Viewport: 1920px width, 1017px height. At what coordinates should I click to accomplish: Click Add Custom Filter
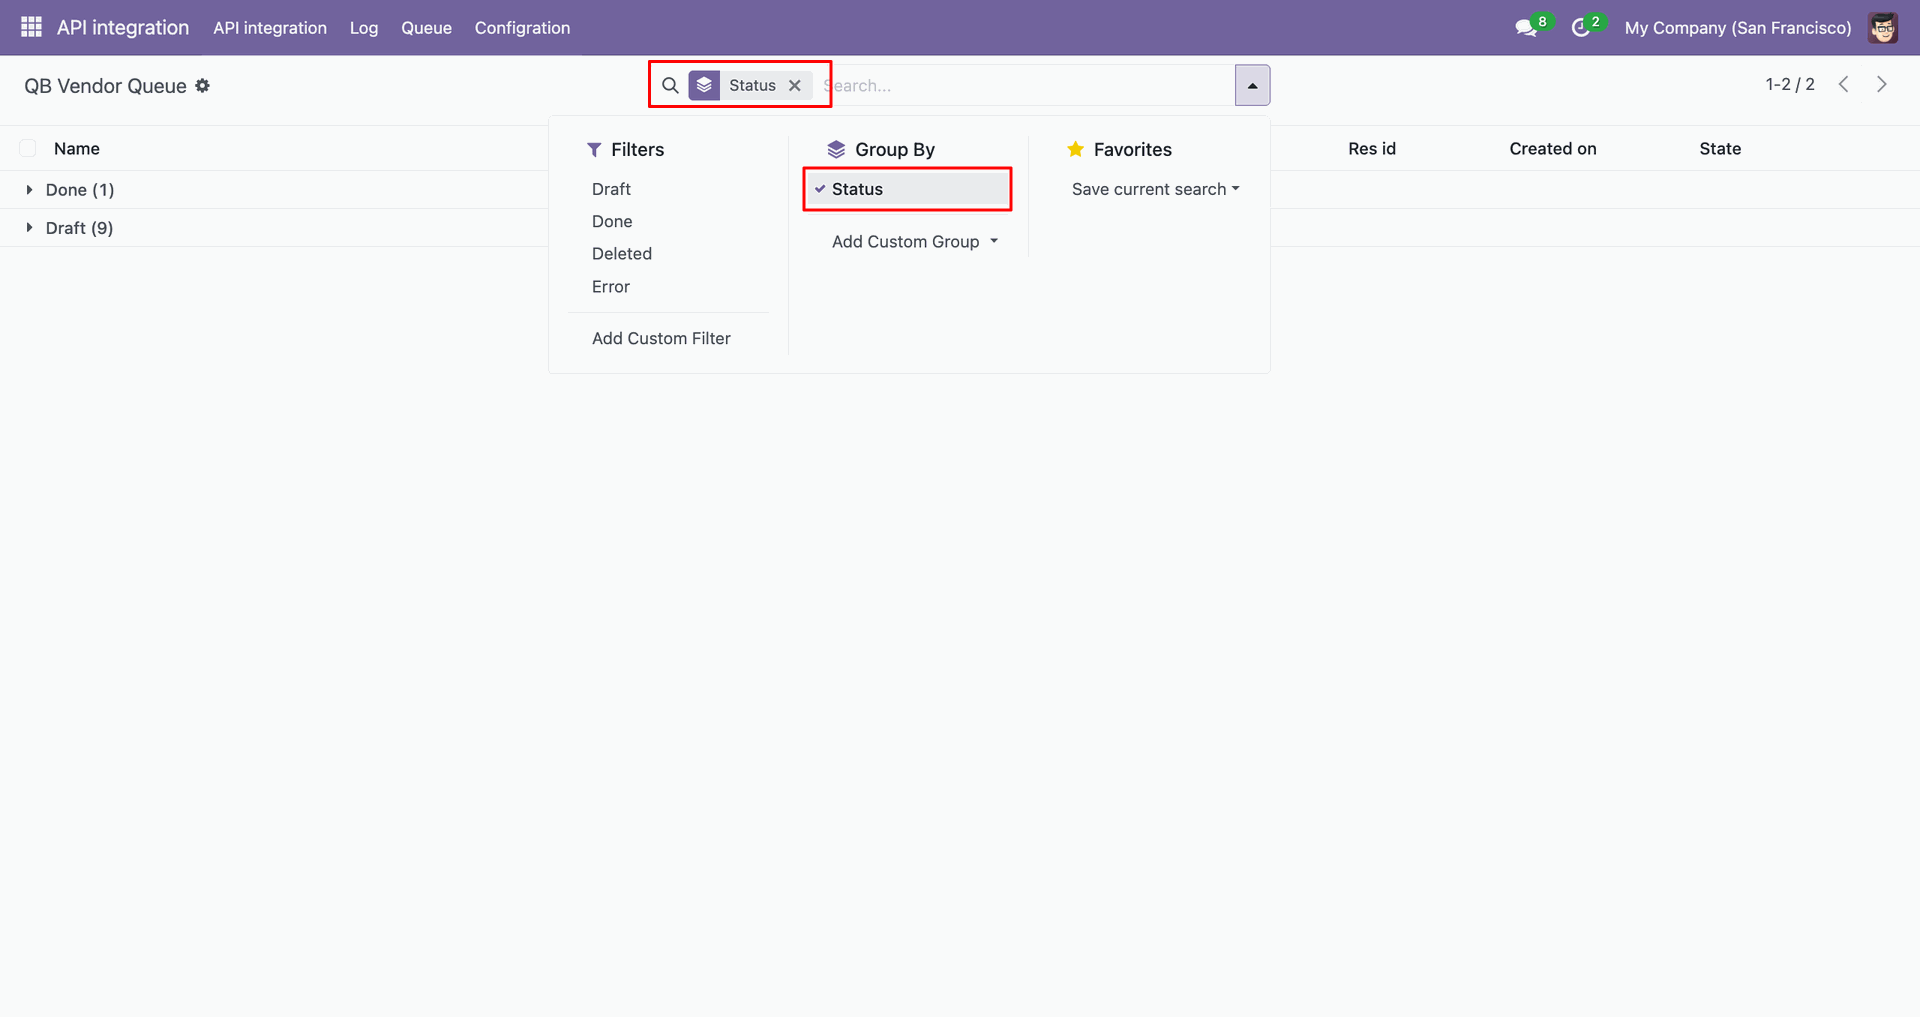pyautogui.click(x=661, y=339)
